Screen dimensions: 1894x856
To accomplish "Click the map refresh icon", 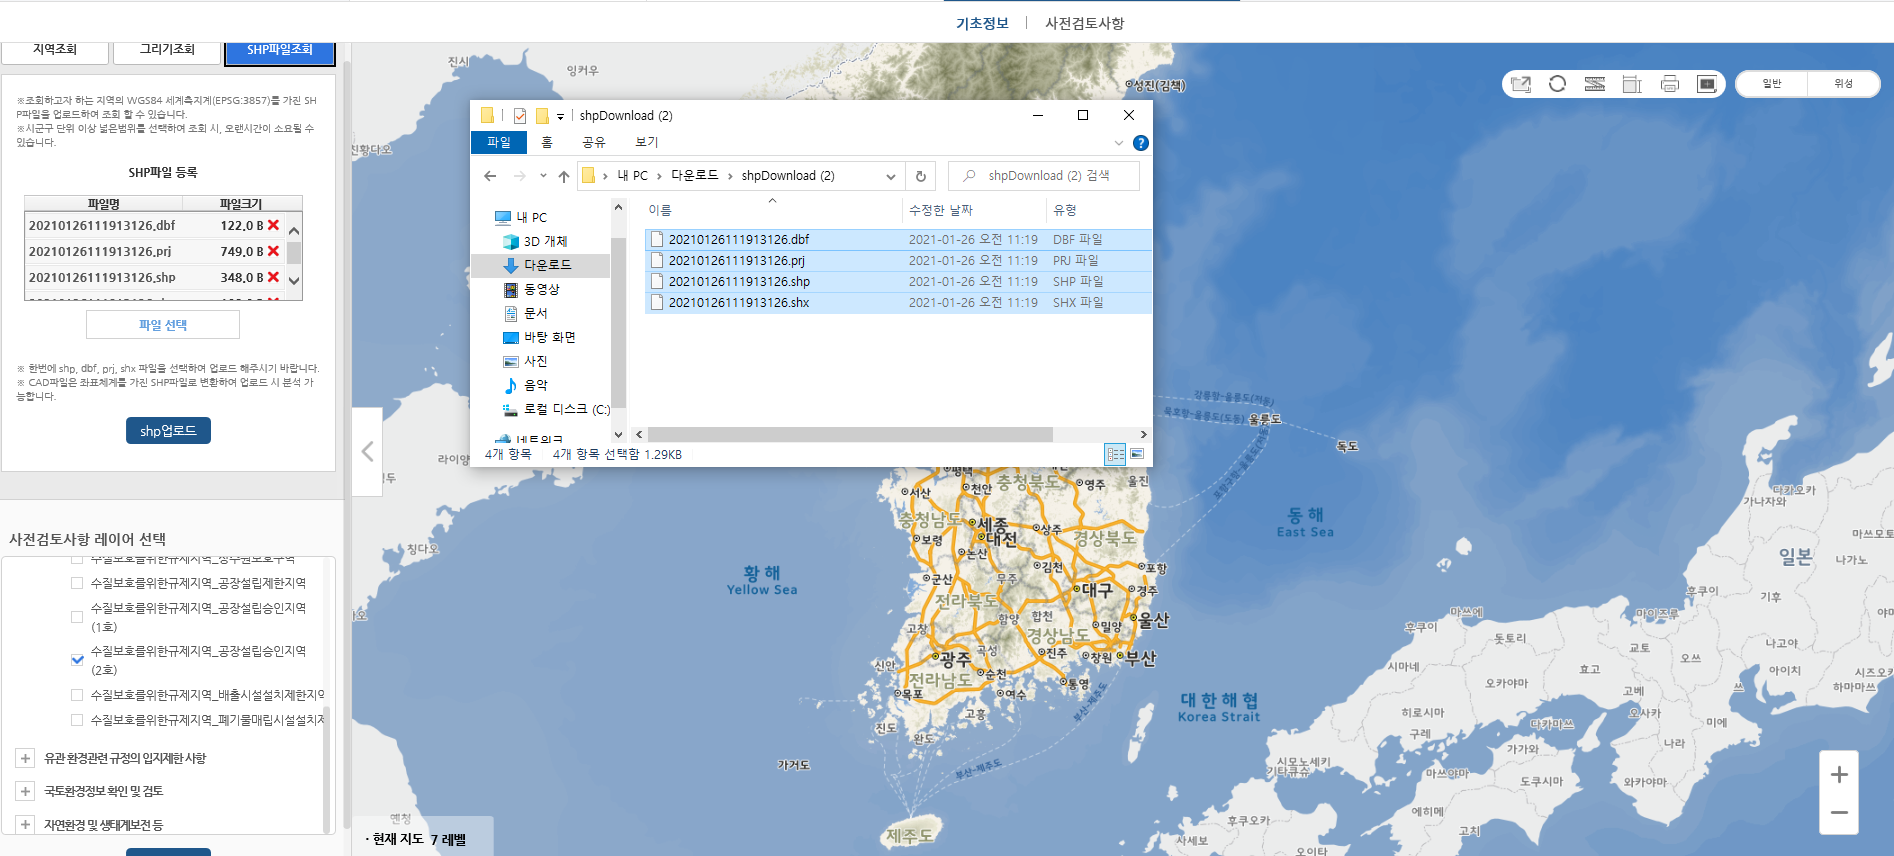I will pyautogui.click(x=1557, y=84).
